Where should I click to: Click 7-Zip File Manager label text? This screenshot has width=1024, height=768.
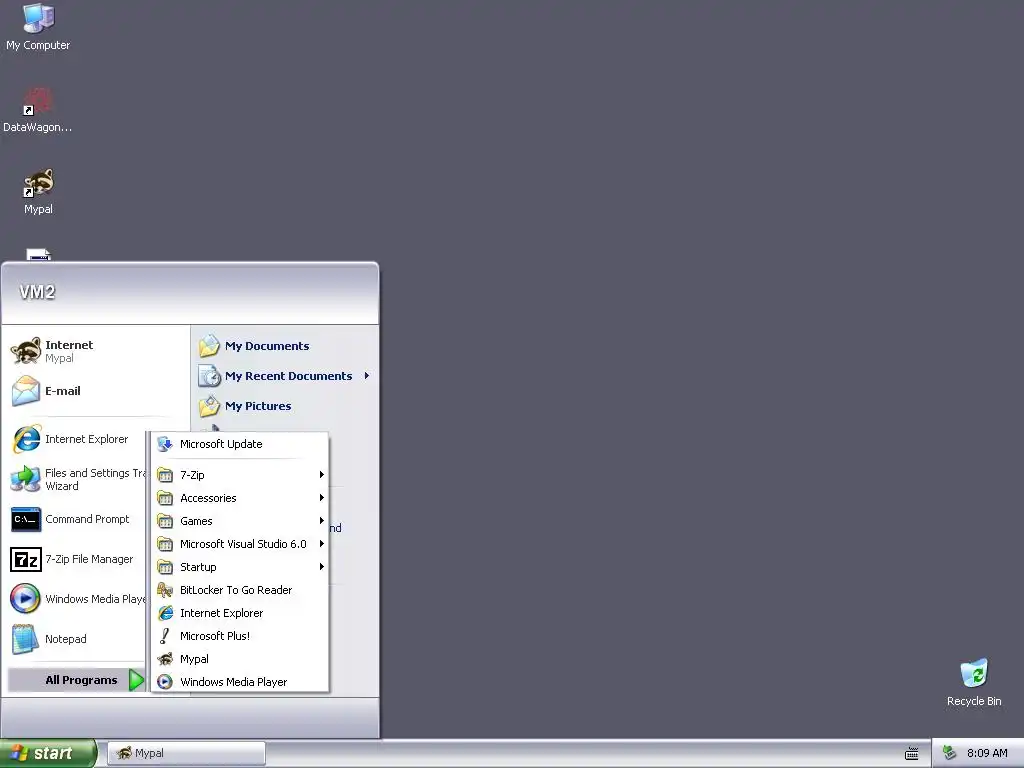point(89,560)
